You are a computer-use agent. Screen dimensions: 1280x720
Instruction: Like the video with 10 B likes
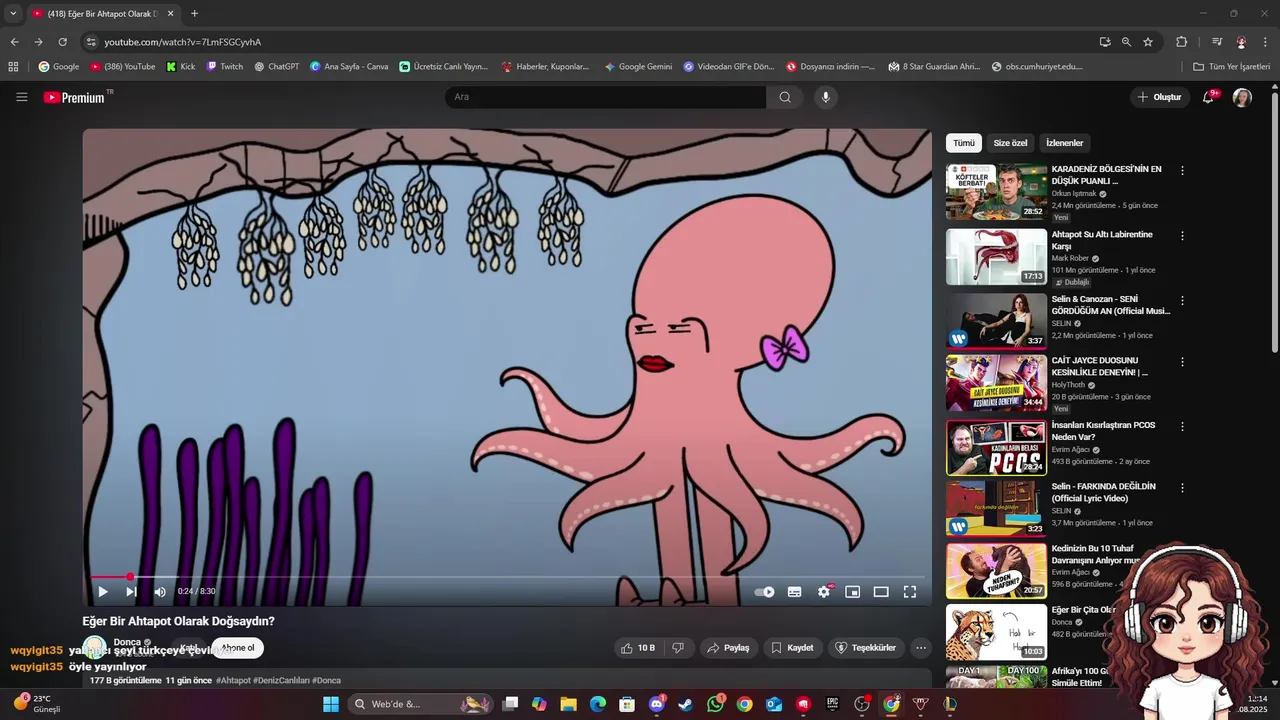pyautogui.click(x=638, y=648)
